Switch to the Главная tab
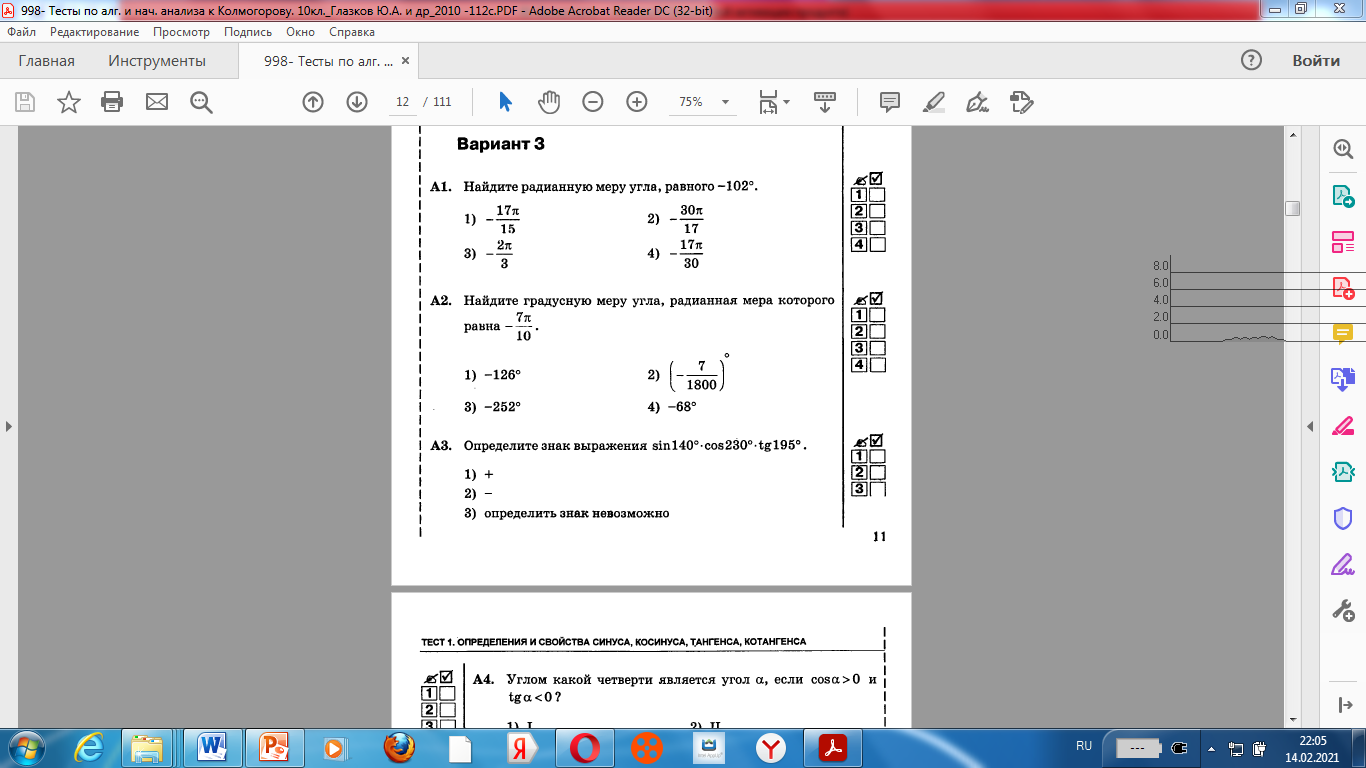1366x768 pixels. pos(47,61)
